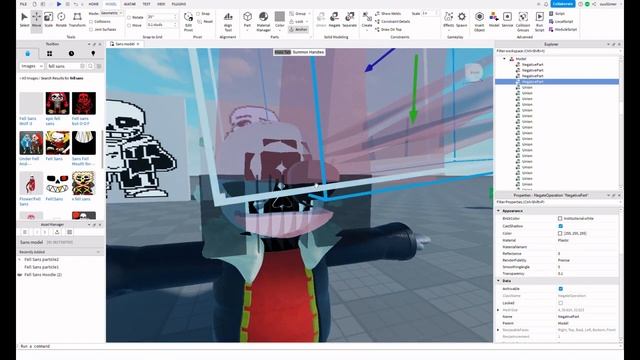Image resolution: width=640 pixels, height=360 pixels.
Task: Click the Run Script icon
Action: (x=540, y=21)
